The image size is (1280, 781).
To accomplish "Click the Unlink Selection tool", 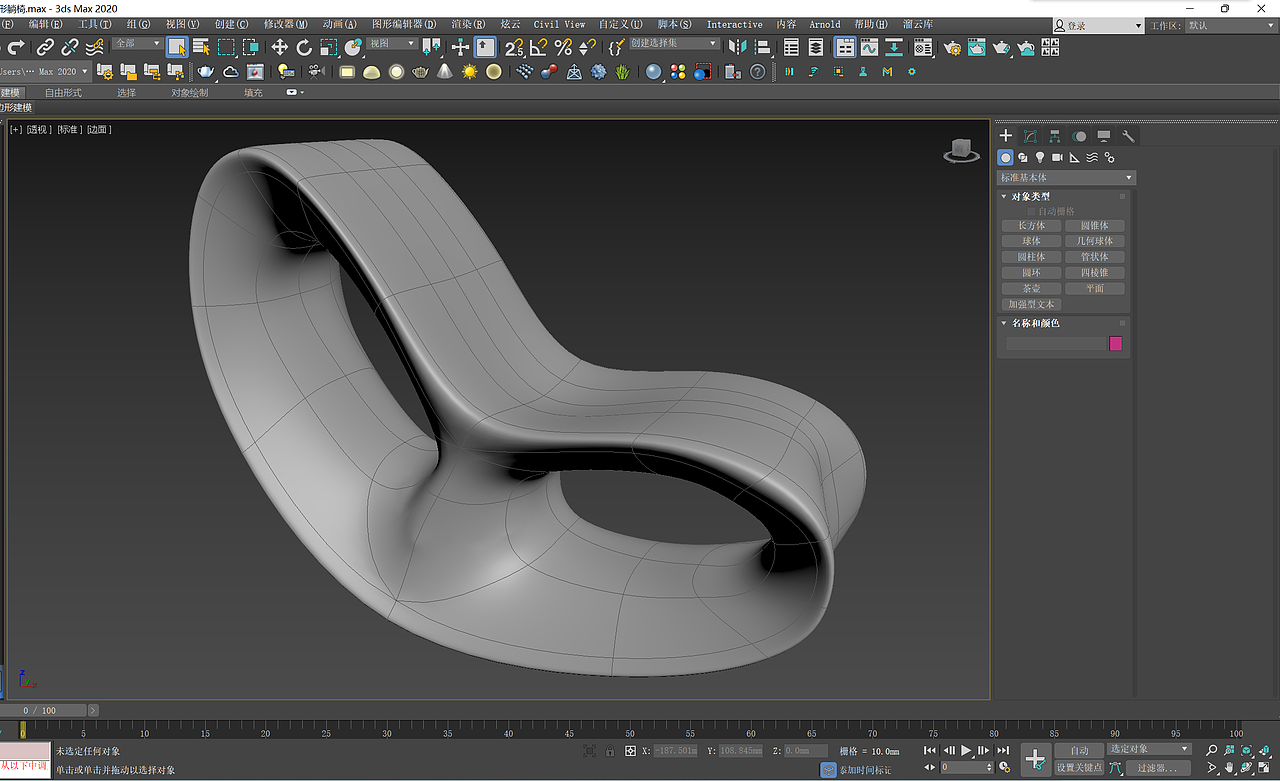I will click(70, 47).
